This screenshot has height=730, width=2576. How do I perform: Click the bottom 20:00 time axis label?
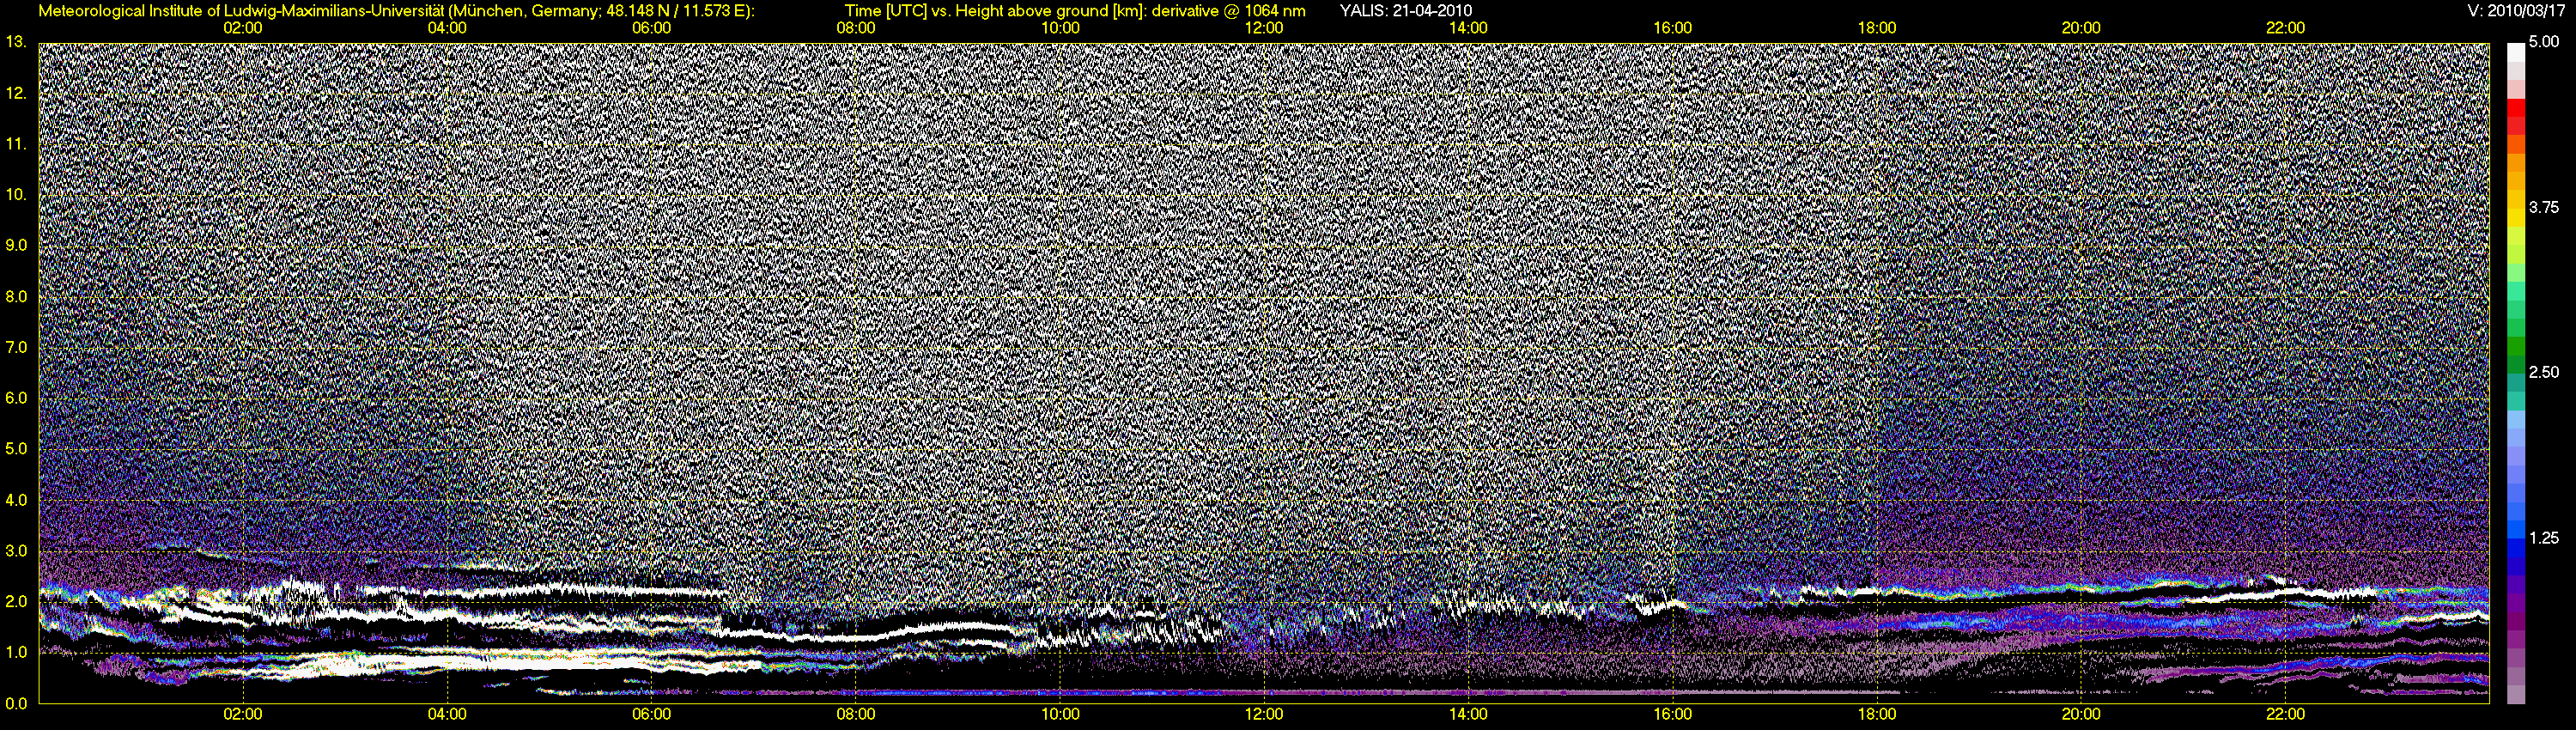pos(2081,714)
